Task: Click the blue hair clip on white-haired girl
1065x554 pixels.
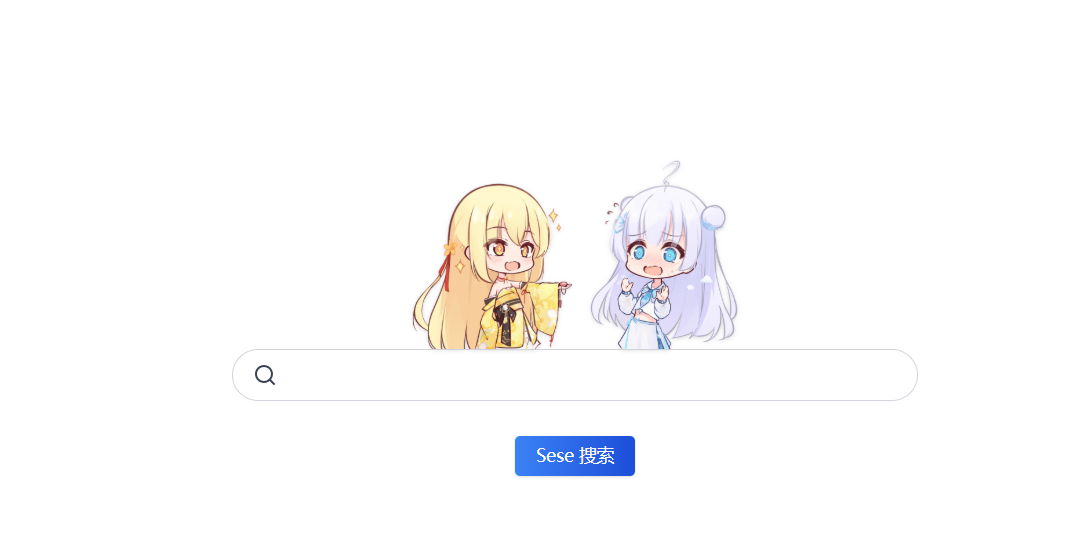Action: [x=619, y=221]
